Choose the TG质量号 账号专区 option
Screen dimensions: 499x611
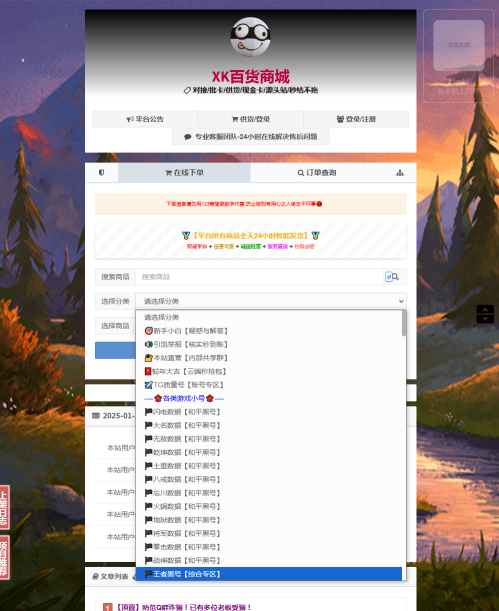click(x=269, y=385)
